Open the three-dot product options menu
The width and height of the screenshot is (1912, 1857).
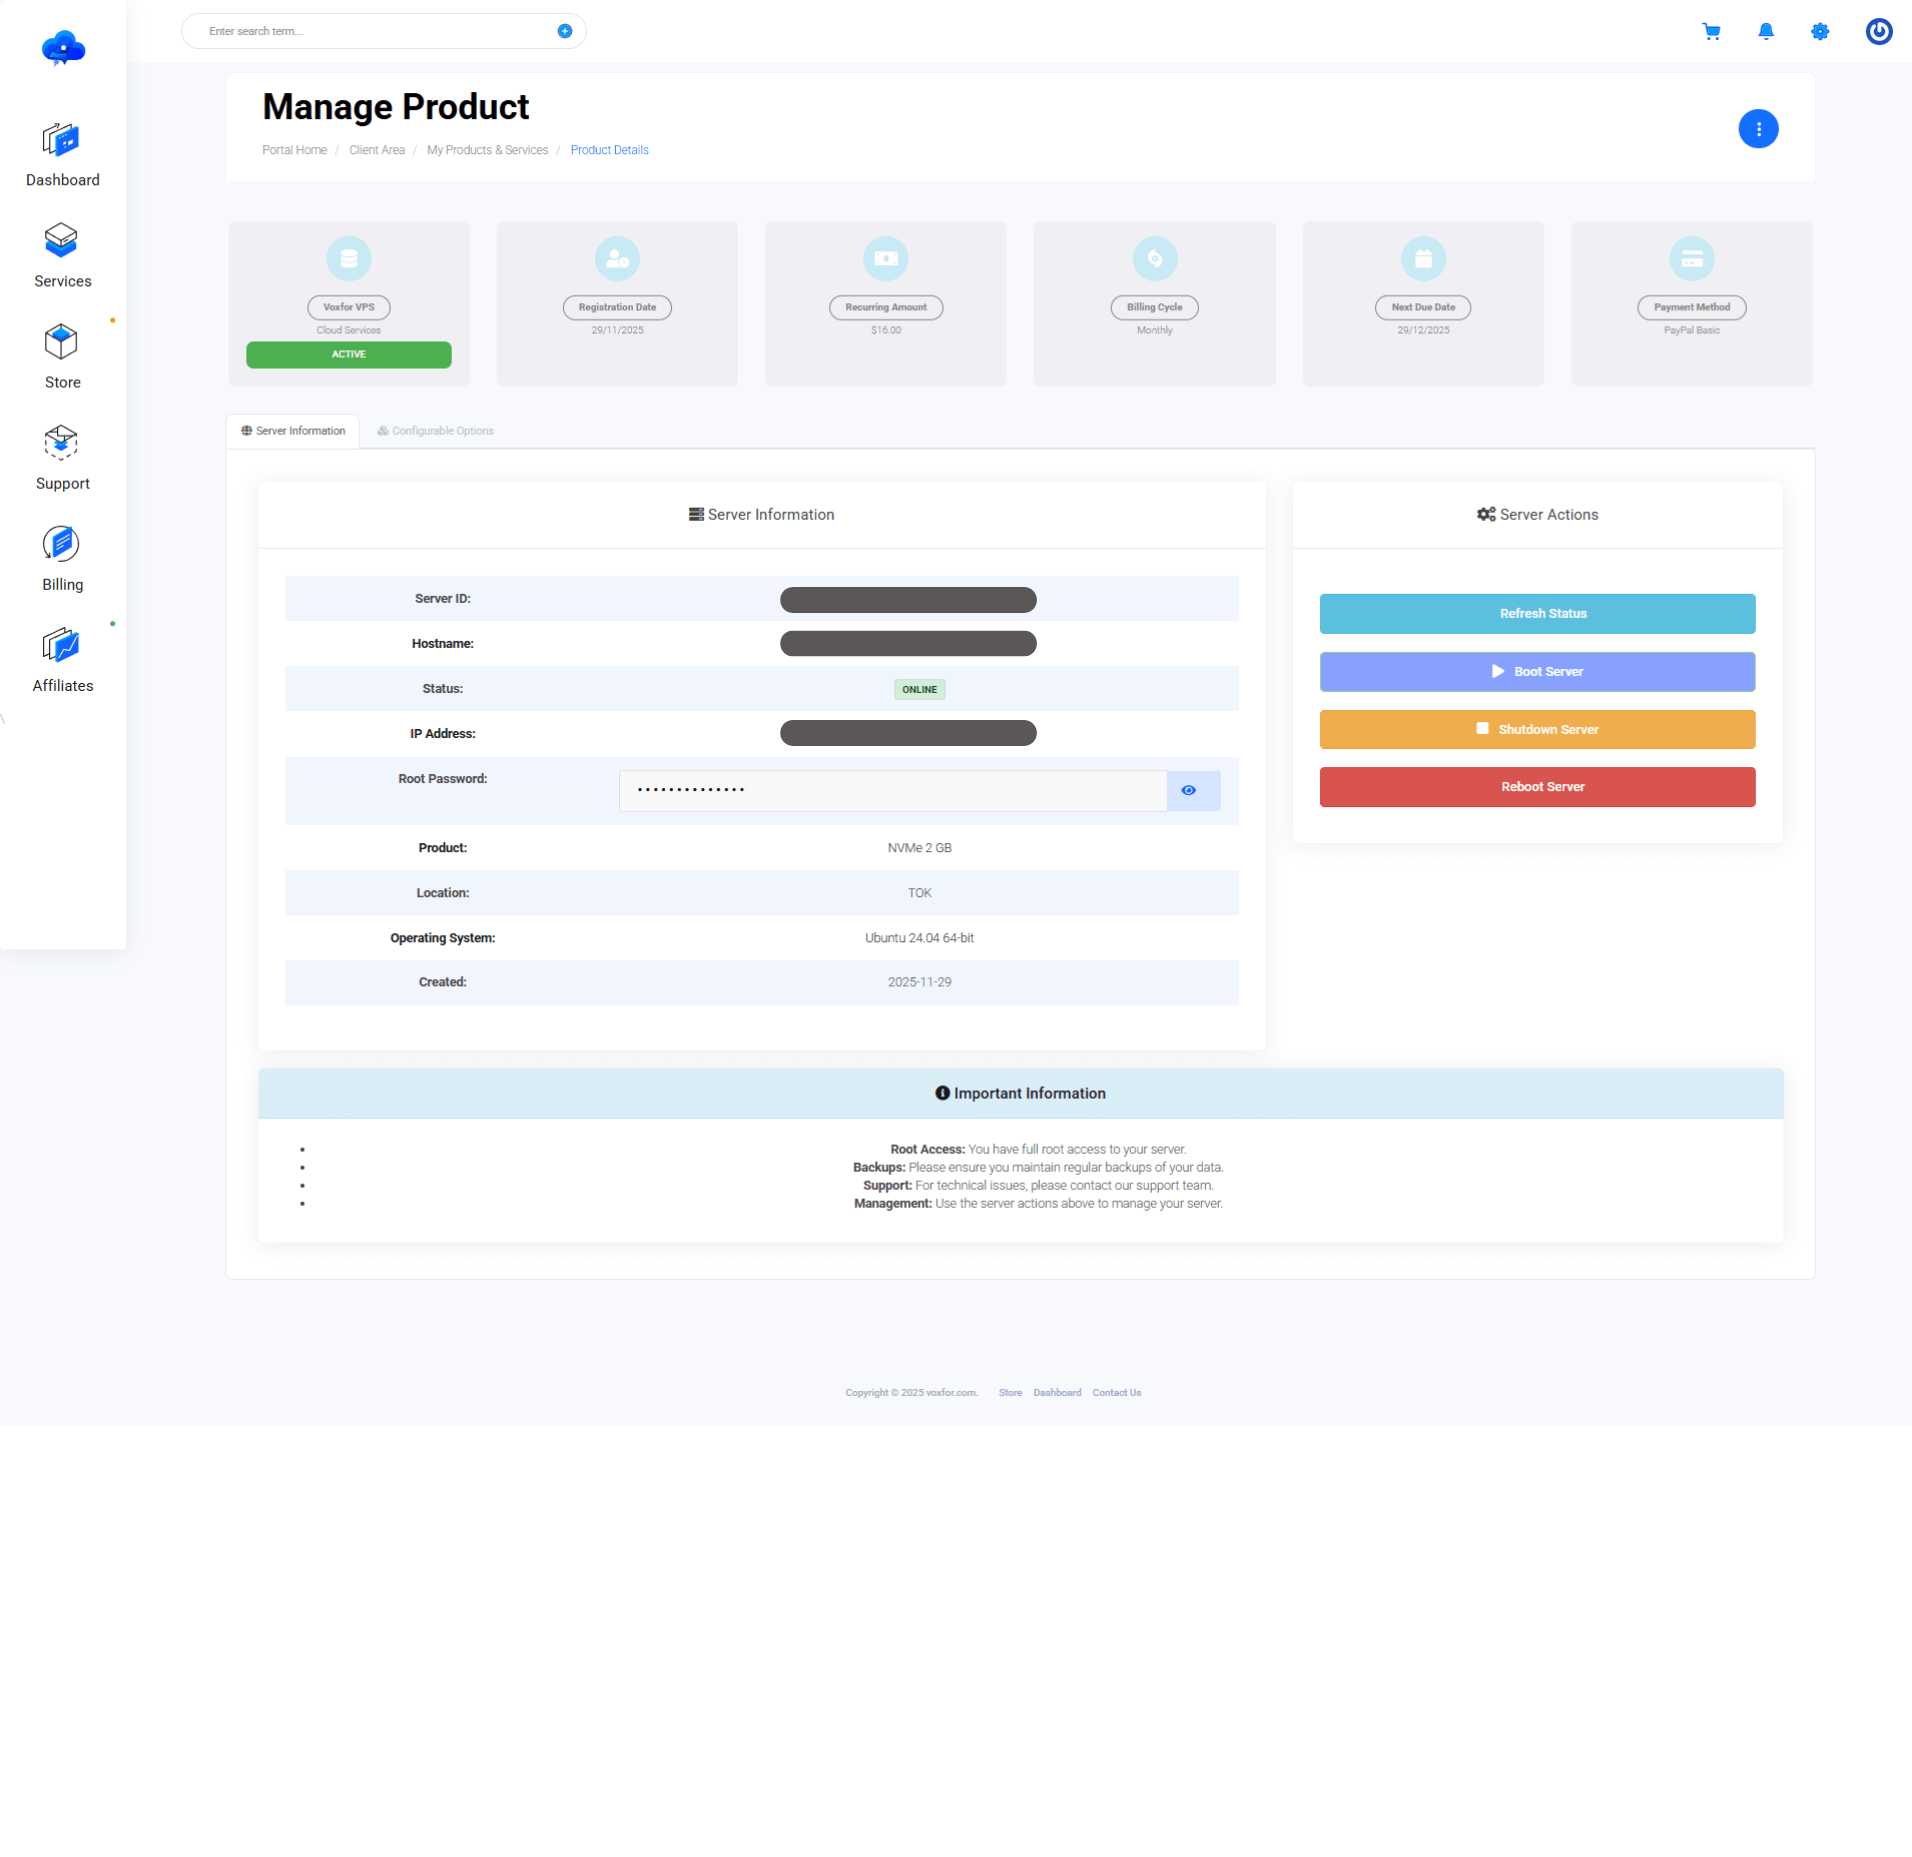pos(1757,129)
